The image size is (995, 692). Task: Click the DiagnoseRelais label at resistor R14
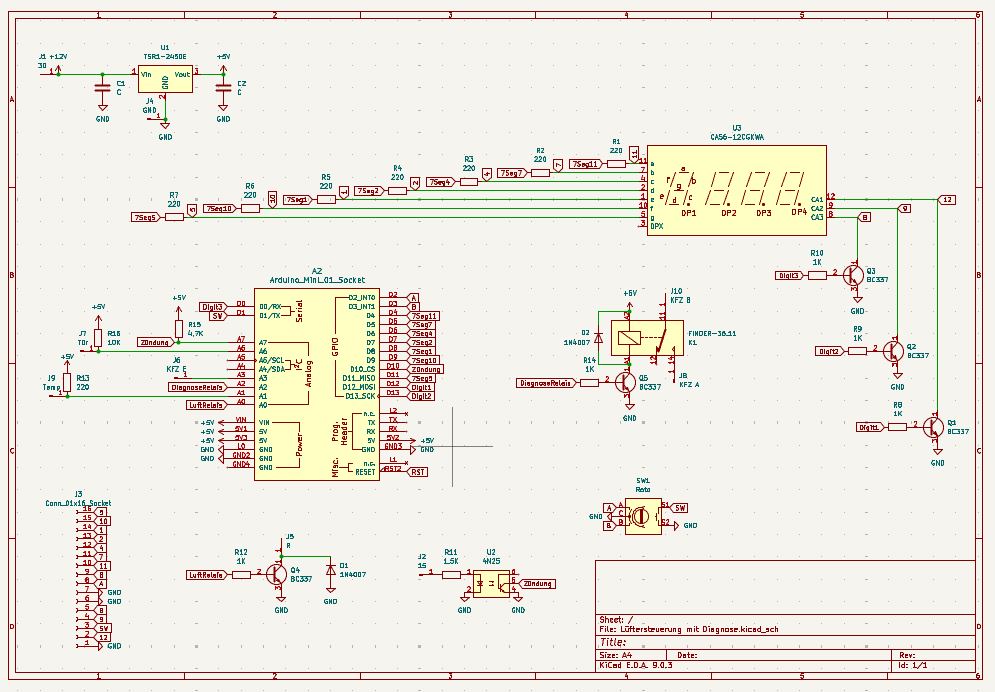(x=545, y=383)
